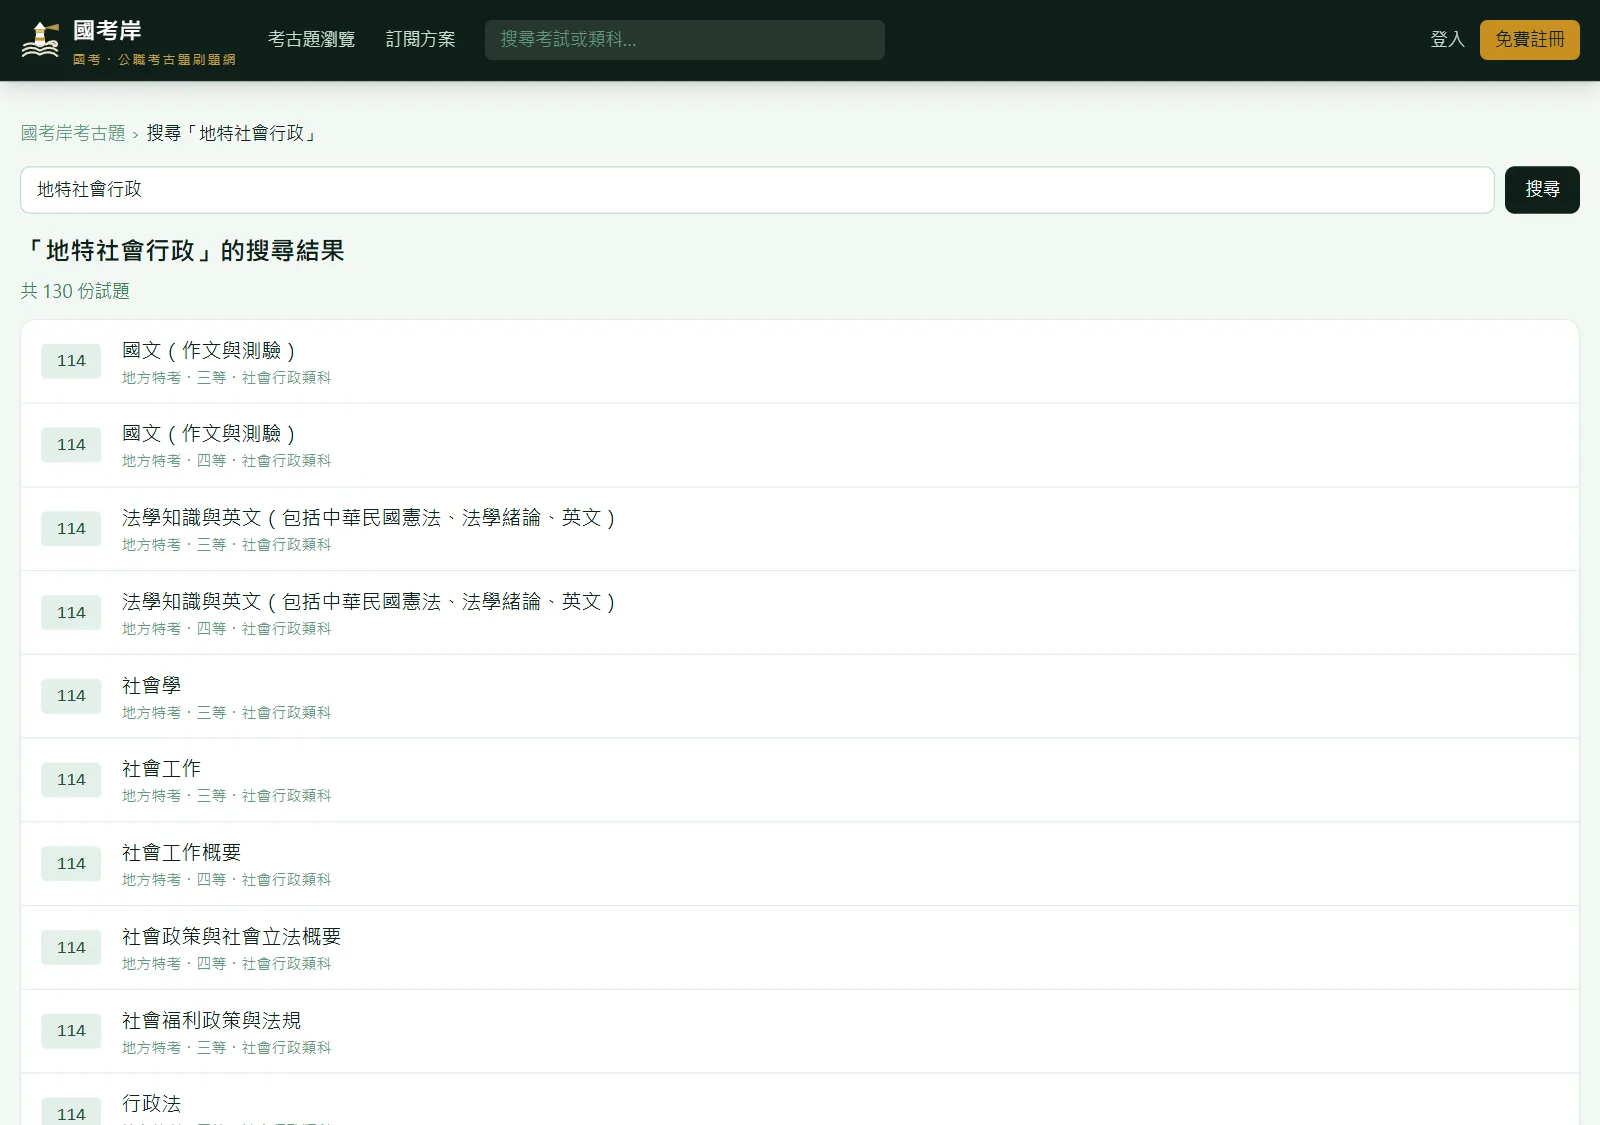Click the 114 year badge beside 社會學

tap(71, 696)
